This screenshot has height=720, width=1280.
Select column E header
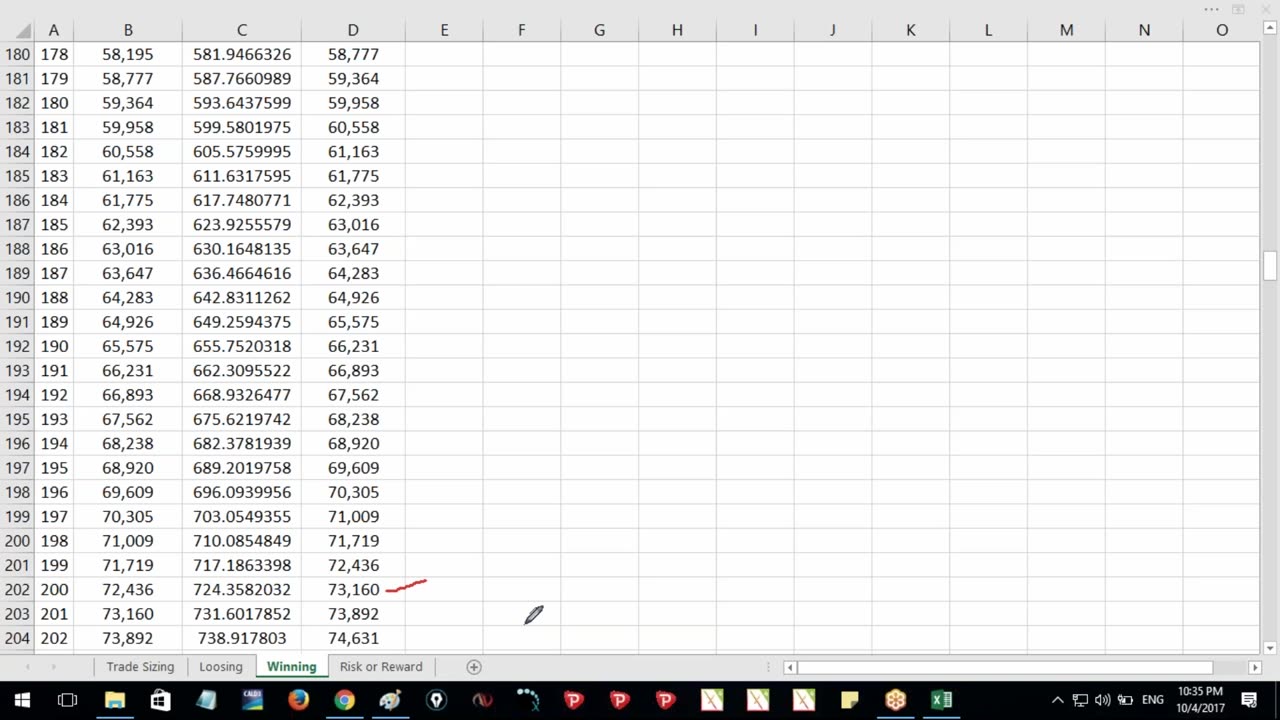coord(444,30)
